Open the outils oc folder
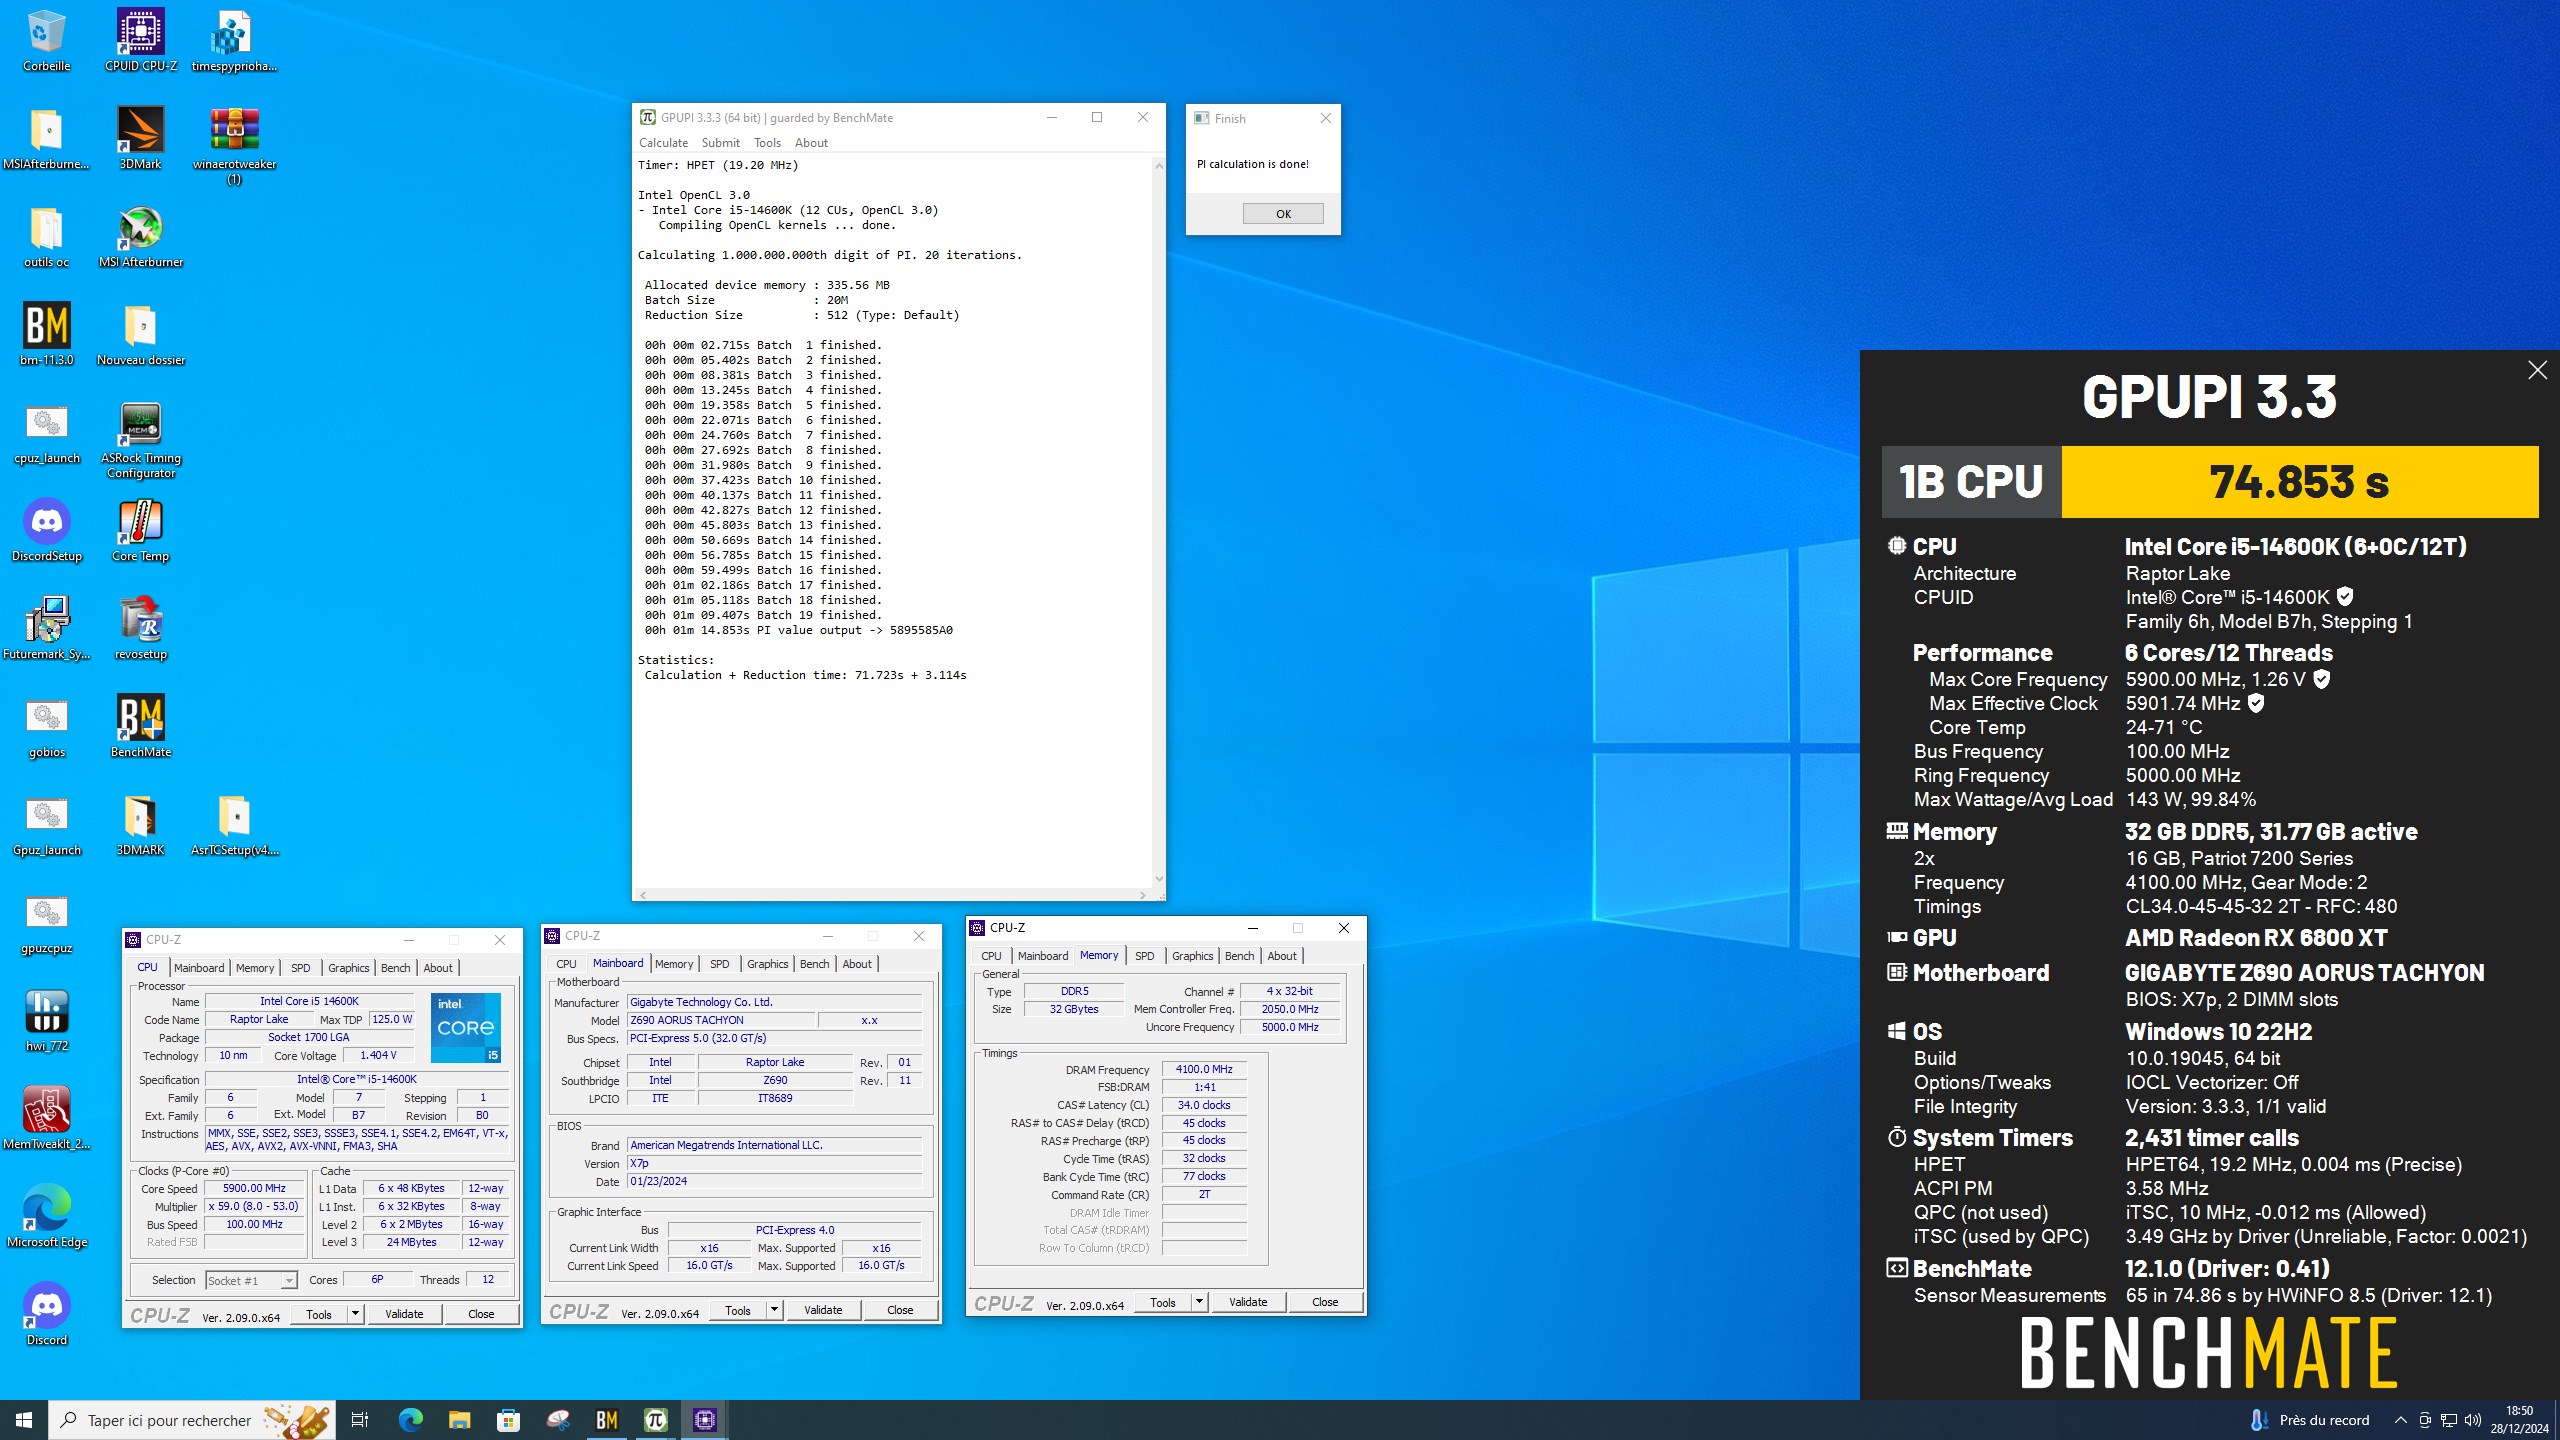Screen dimensions: 2560x1440 [x=46, y=236]
